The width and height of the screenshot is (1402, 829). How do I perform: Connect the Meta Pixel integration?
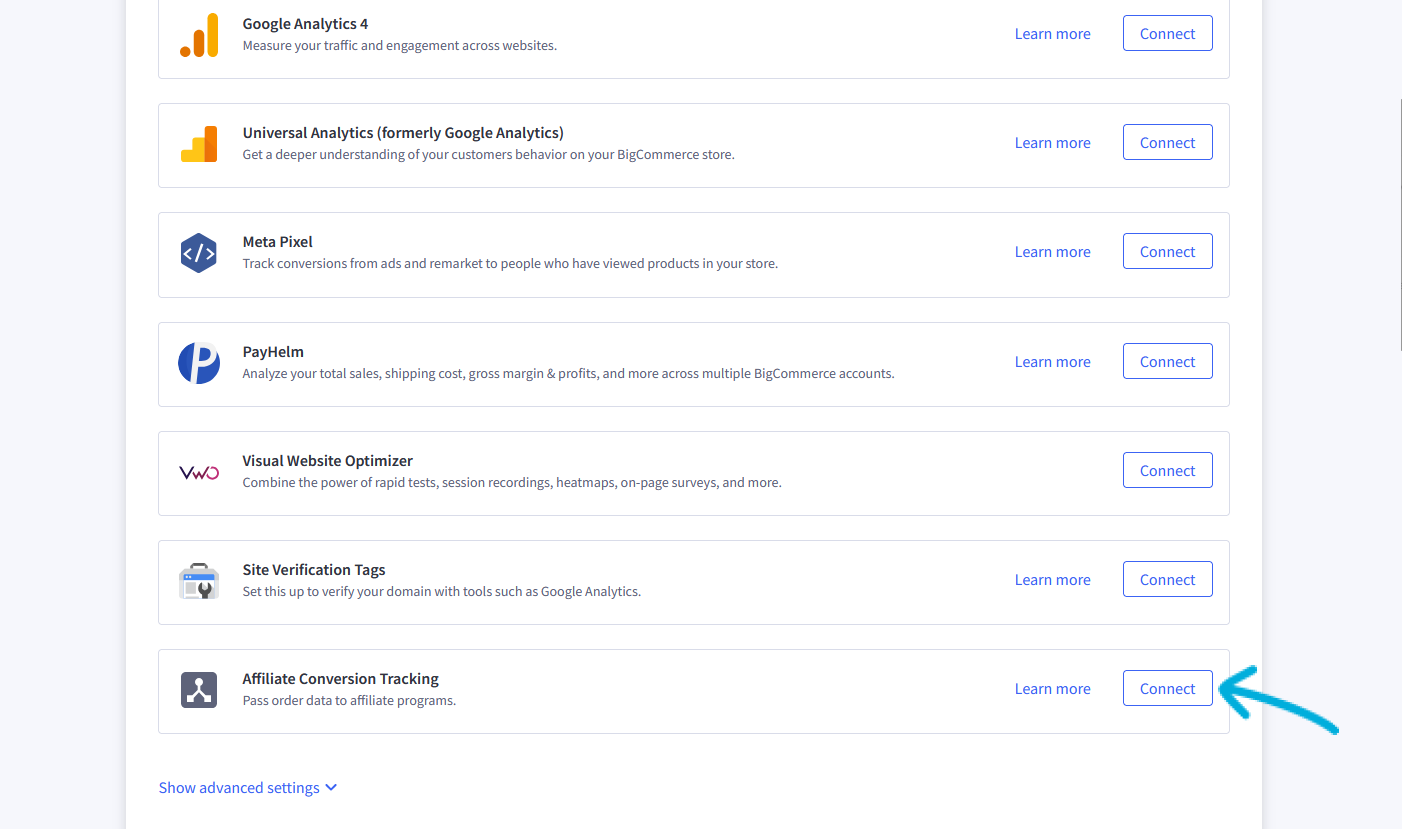click(1167, 251)
